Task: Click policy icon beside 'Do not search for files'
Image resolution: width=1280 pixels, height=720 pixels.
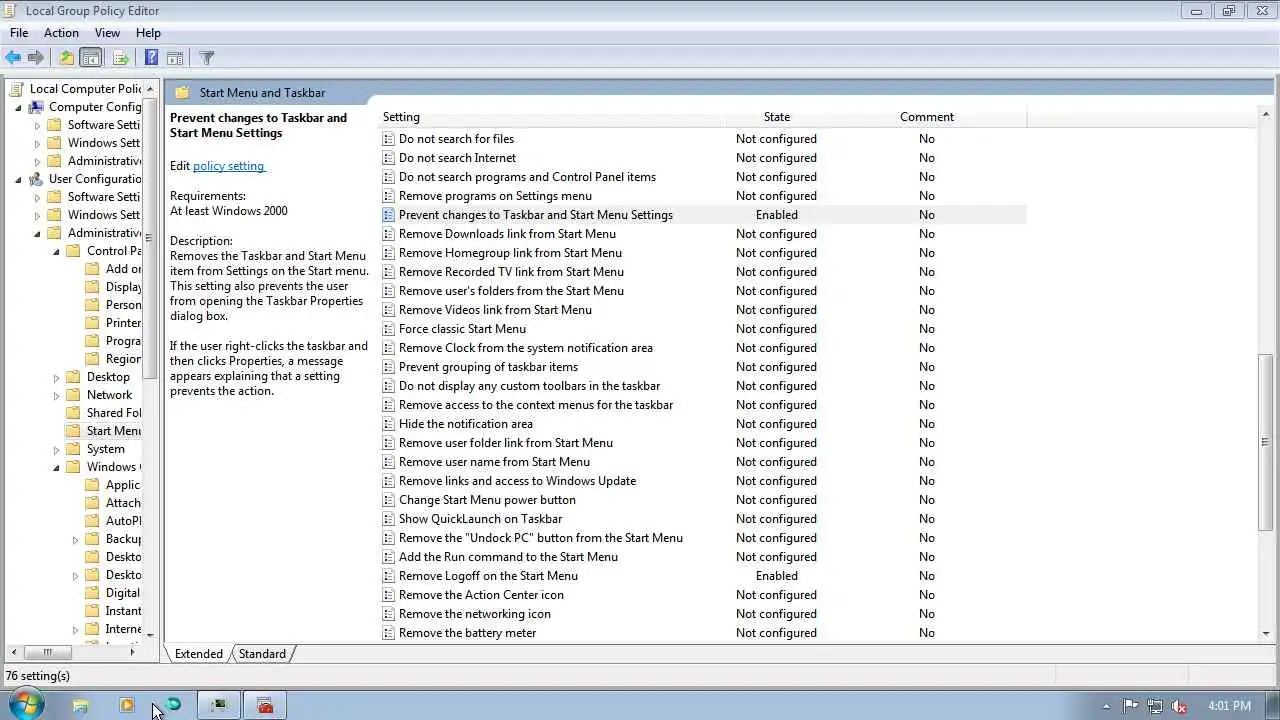Action: coord(389,139)
